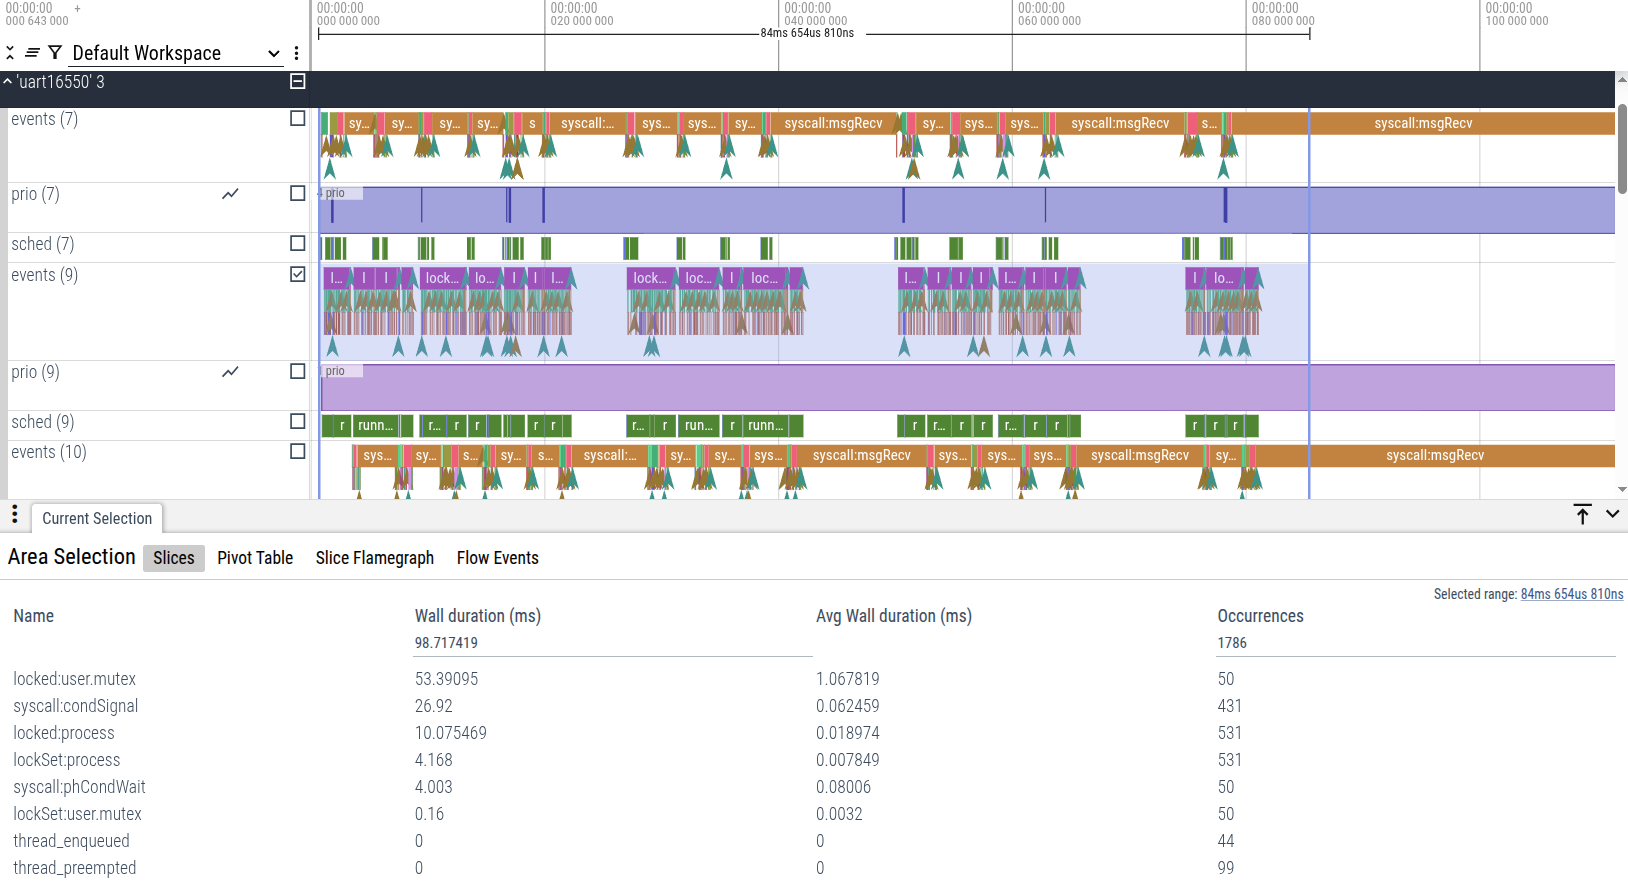The image size is (1628, 884).
Task: Click the selected range 84ms 654us 810ns link
Action: pyautogui.click(x=1572, y=594)
